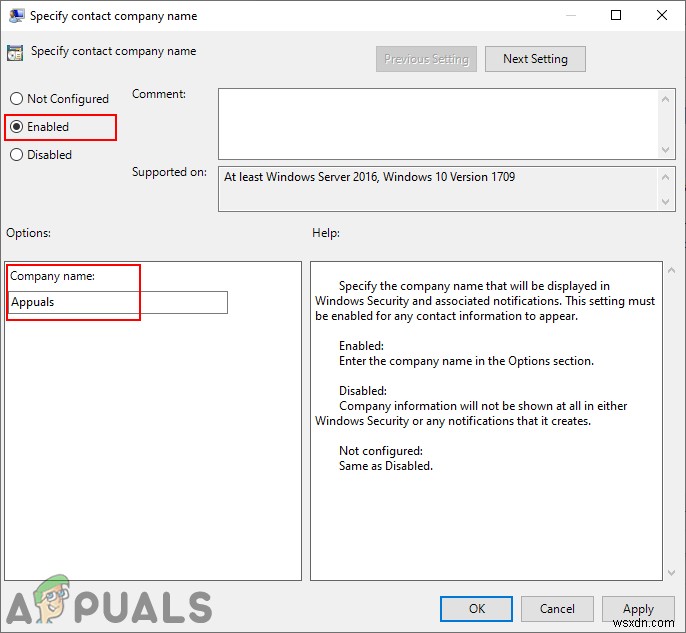The width and height of the screenshot is (686, 633).
Task: Close the Specify contact company name window
Action: click(x=662, y=15)
